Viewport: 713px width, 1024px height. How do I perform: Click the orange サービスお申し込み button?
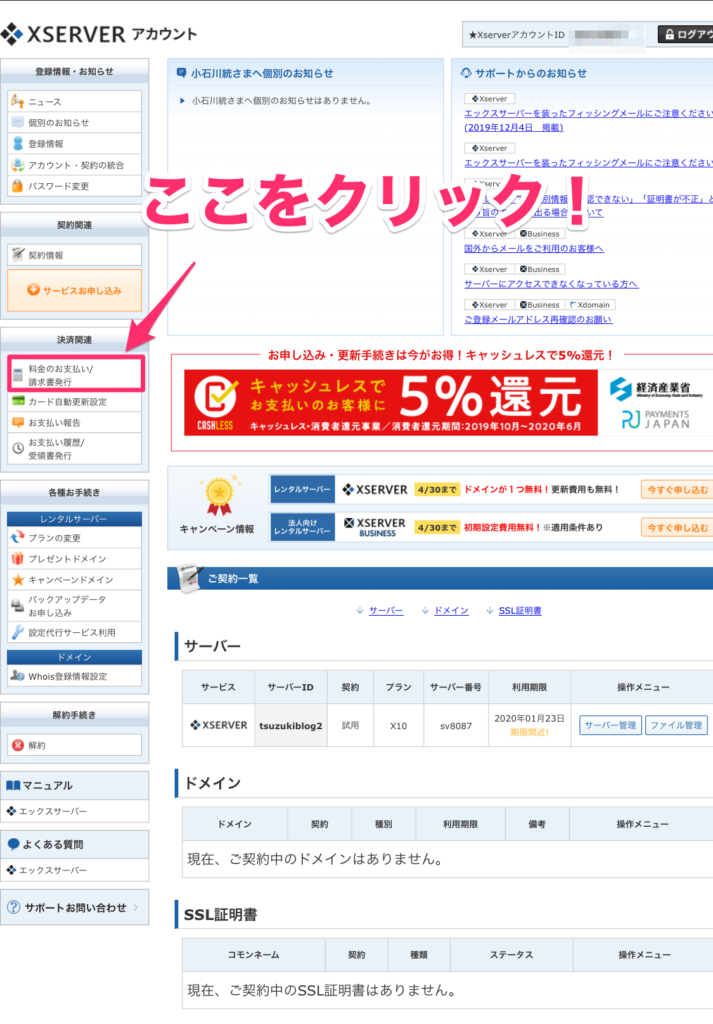pyautogui.click(x=74, y=290)
